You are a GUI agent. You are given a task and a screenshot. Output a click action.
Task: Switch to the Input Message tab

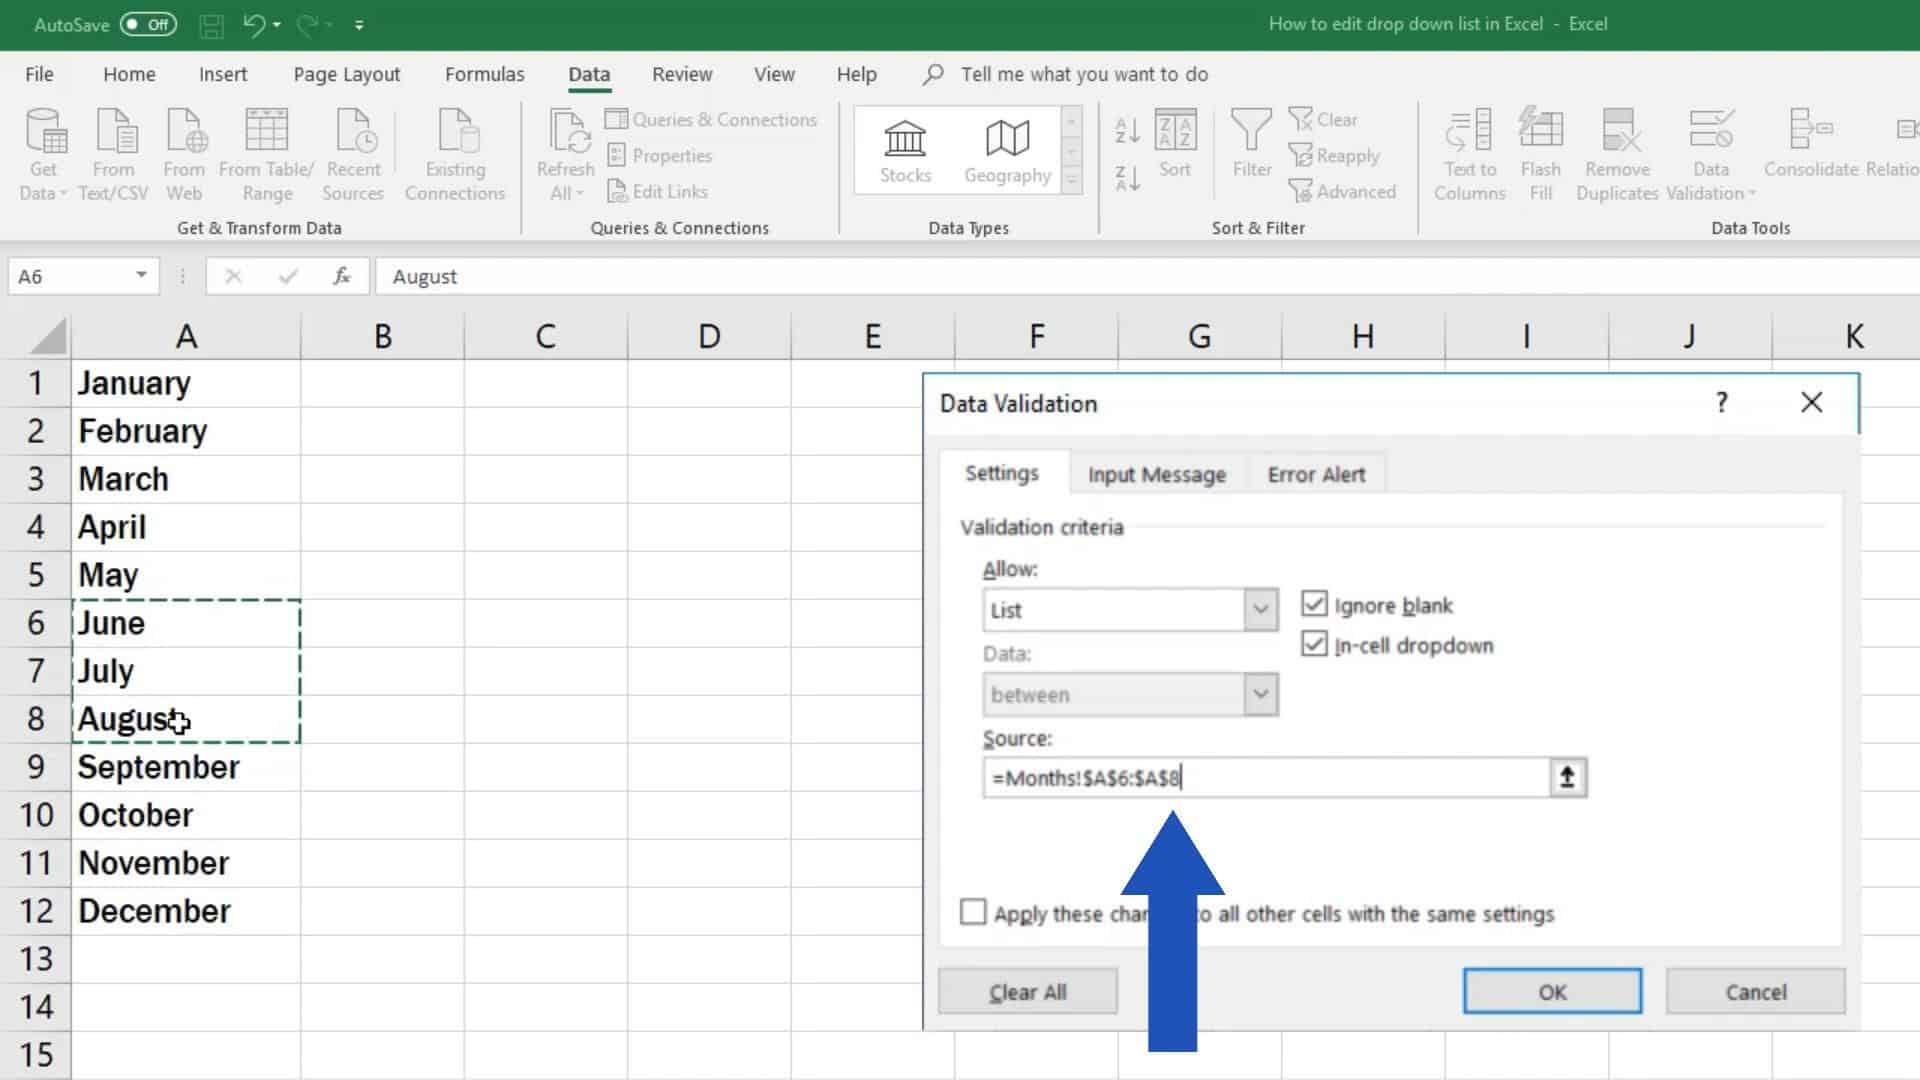click(x=1156, y=475)
